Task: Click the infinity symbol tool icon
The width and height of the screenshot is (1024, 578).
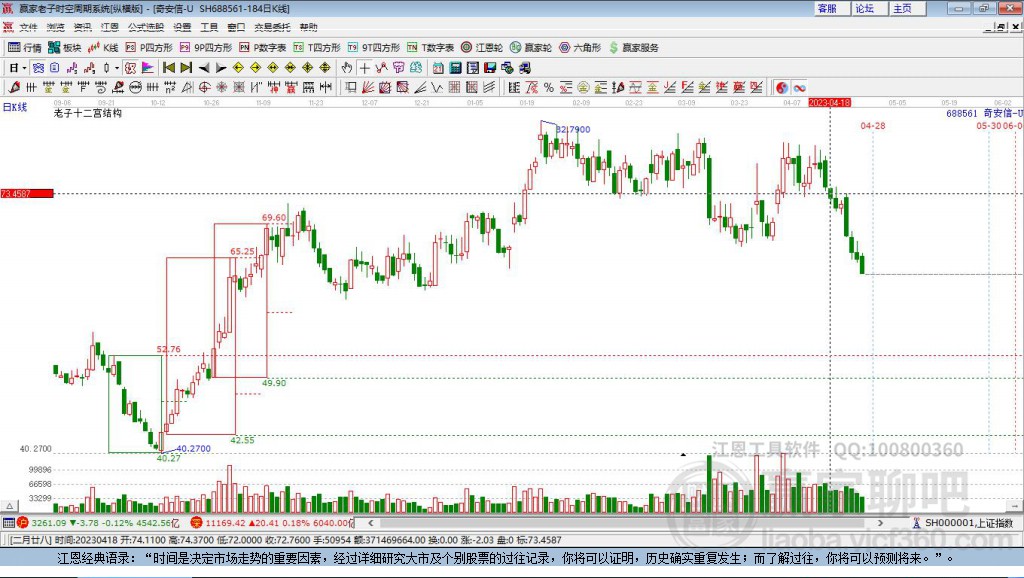Action: click(x=799, y=87)
